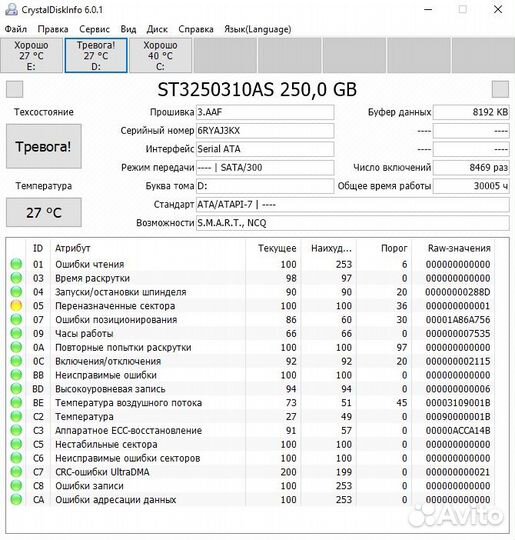Click the next disk square button
Image resolution: width=515 pixels, height=540 pixels.
500,90
